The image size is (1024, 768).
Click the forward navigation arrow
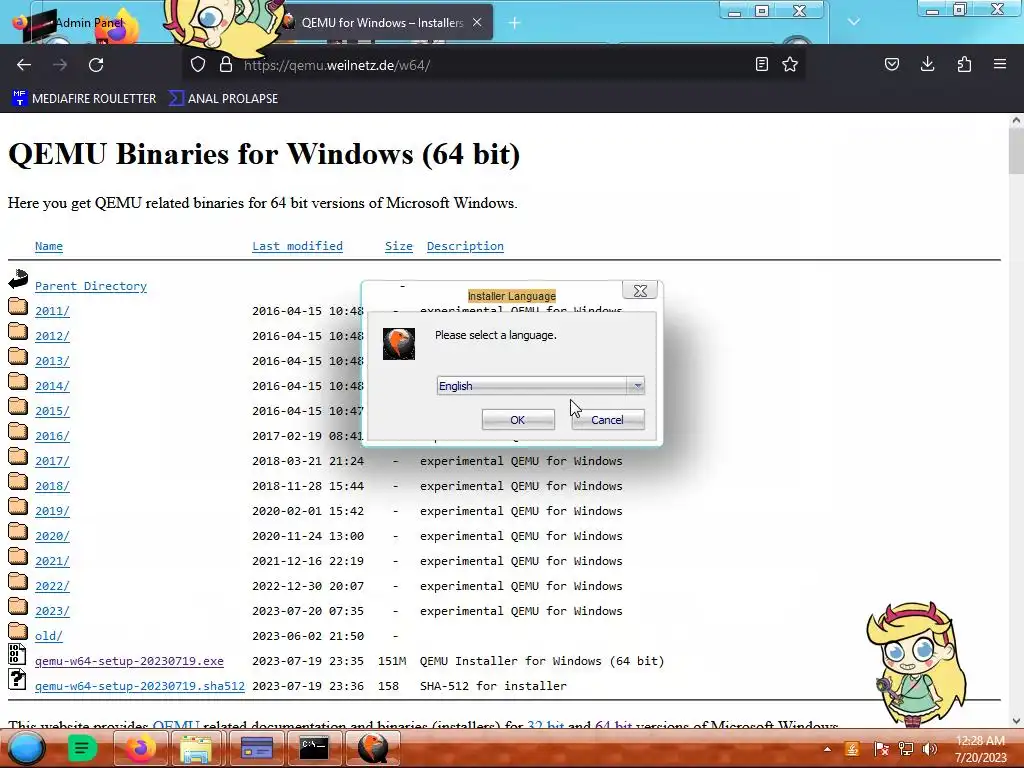[x=60, y=65]
